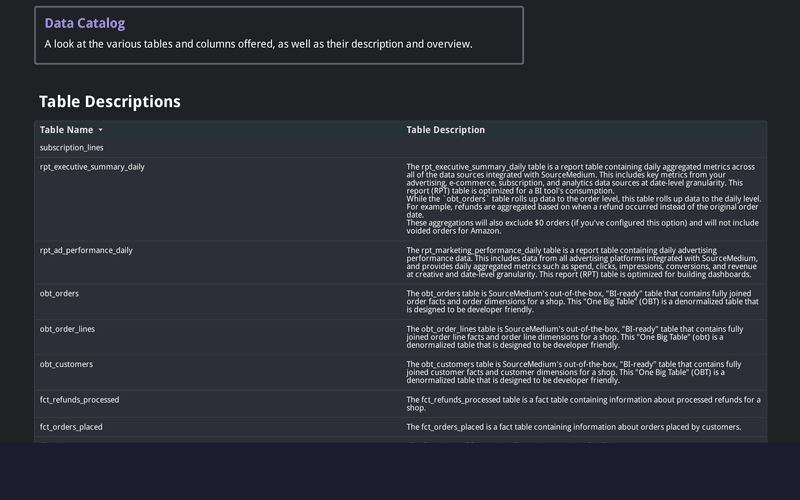Click the rpt_ad_performance_daily table name
The height and width of the screenshot is (500, 800).
tap(86, 250)
